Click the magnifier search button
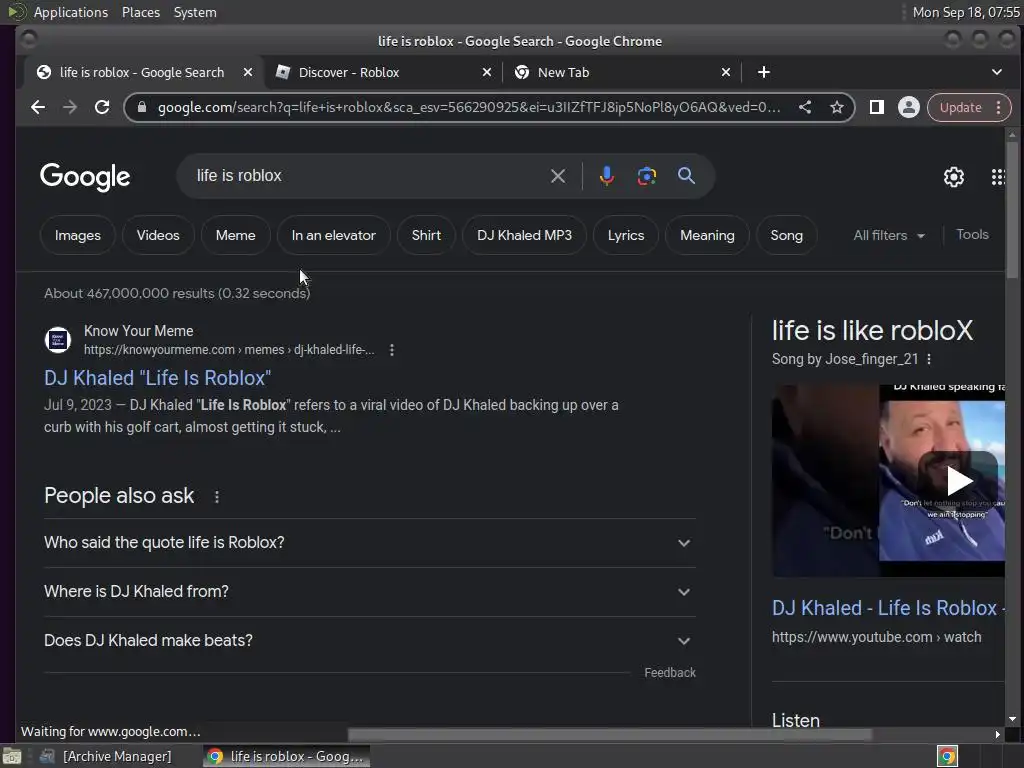This screenshot has width=1024, height=768. click(686, 176)
